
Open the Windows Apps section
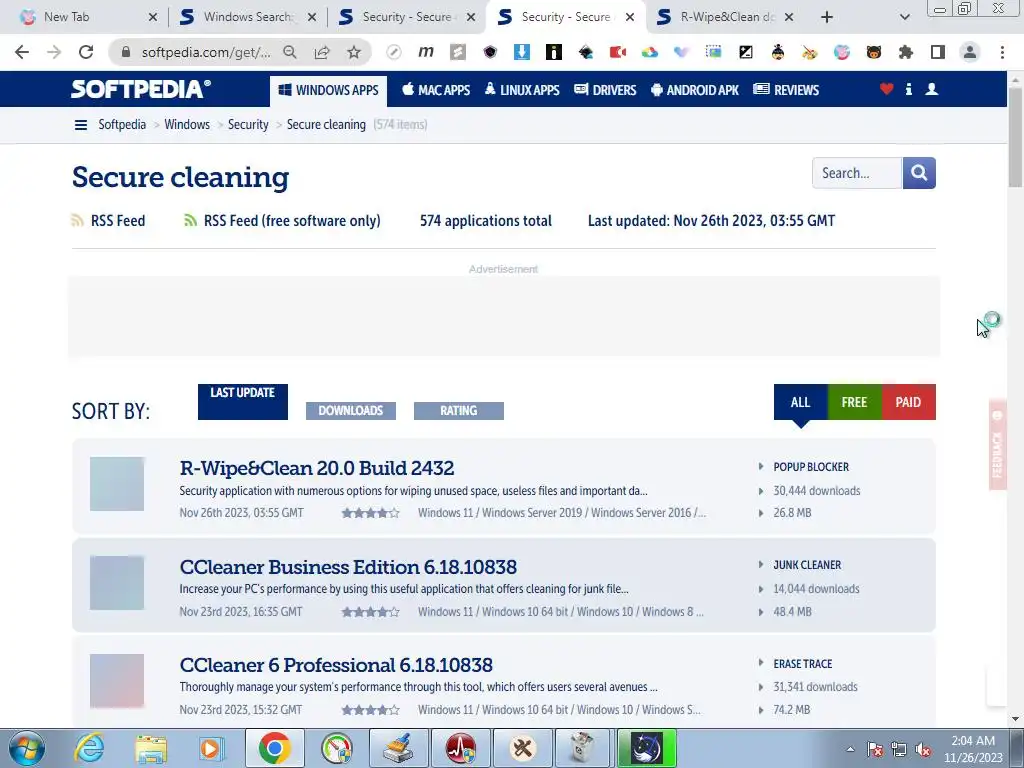[328, 90]
